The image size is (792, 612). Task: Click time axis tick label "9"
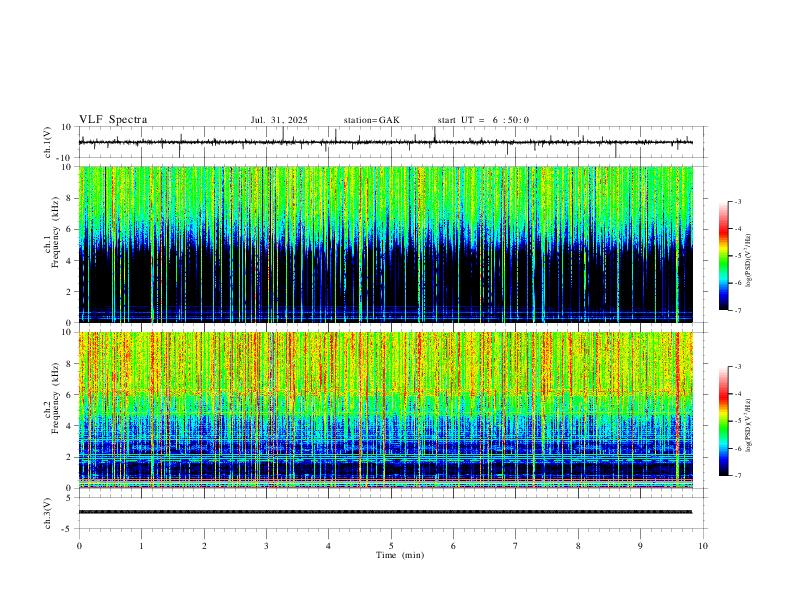(x=640, y=546)
